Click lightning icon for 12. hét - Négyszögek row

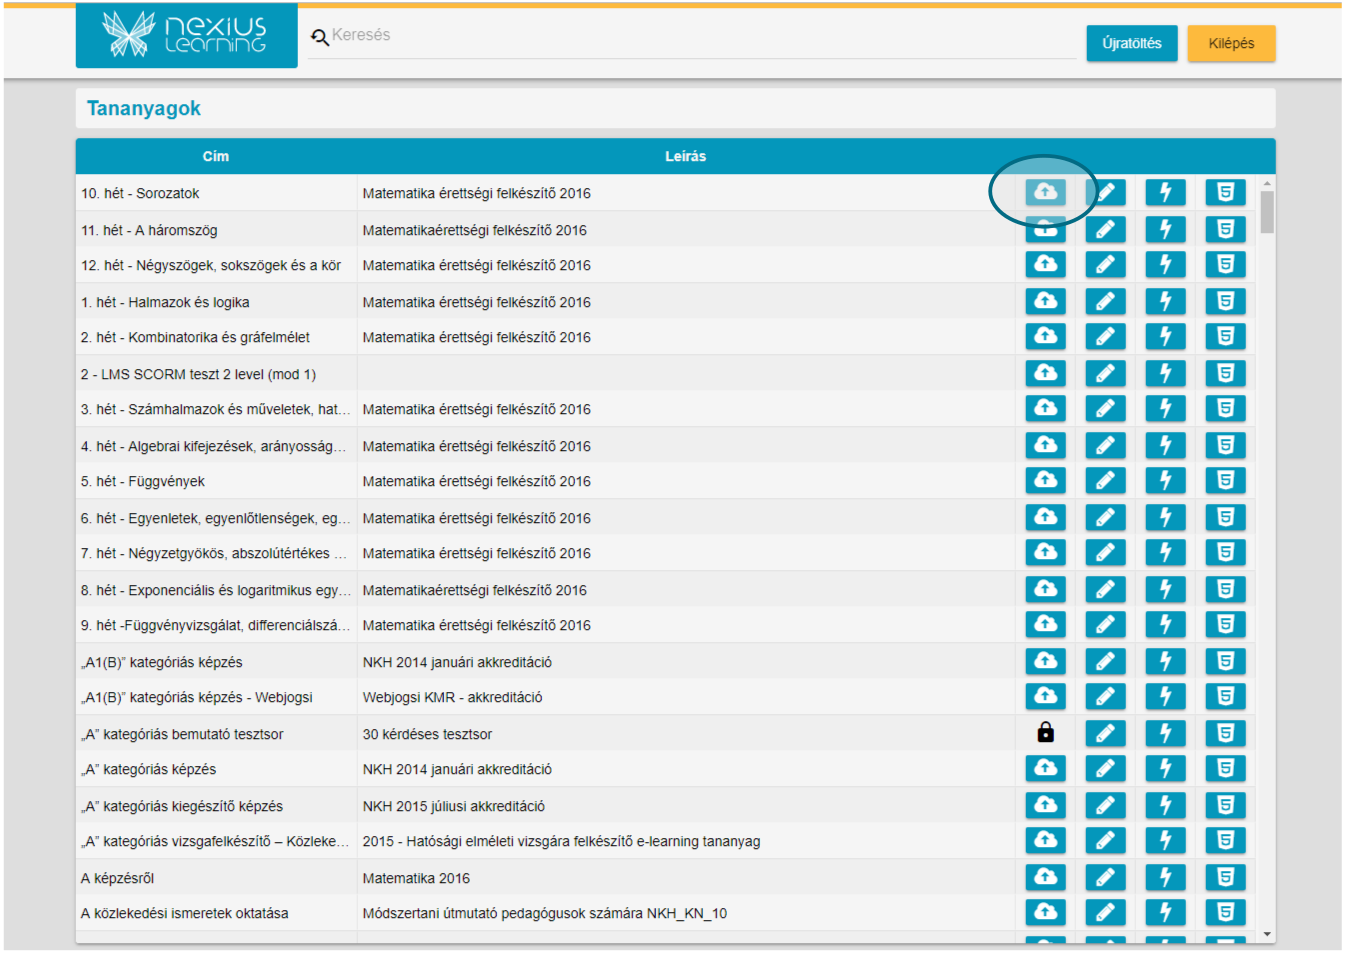tap(1165, 265)
